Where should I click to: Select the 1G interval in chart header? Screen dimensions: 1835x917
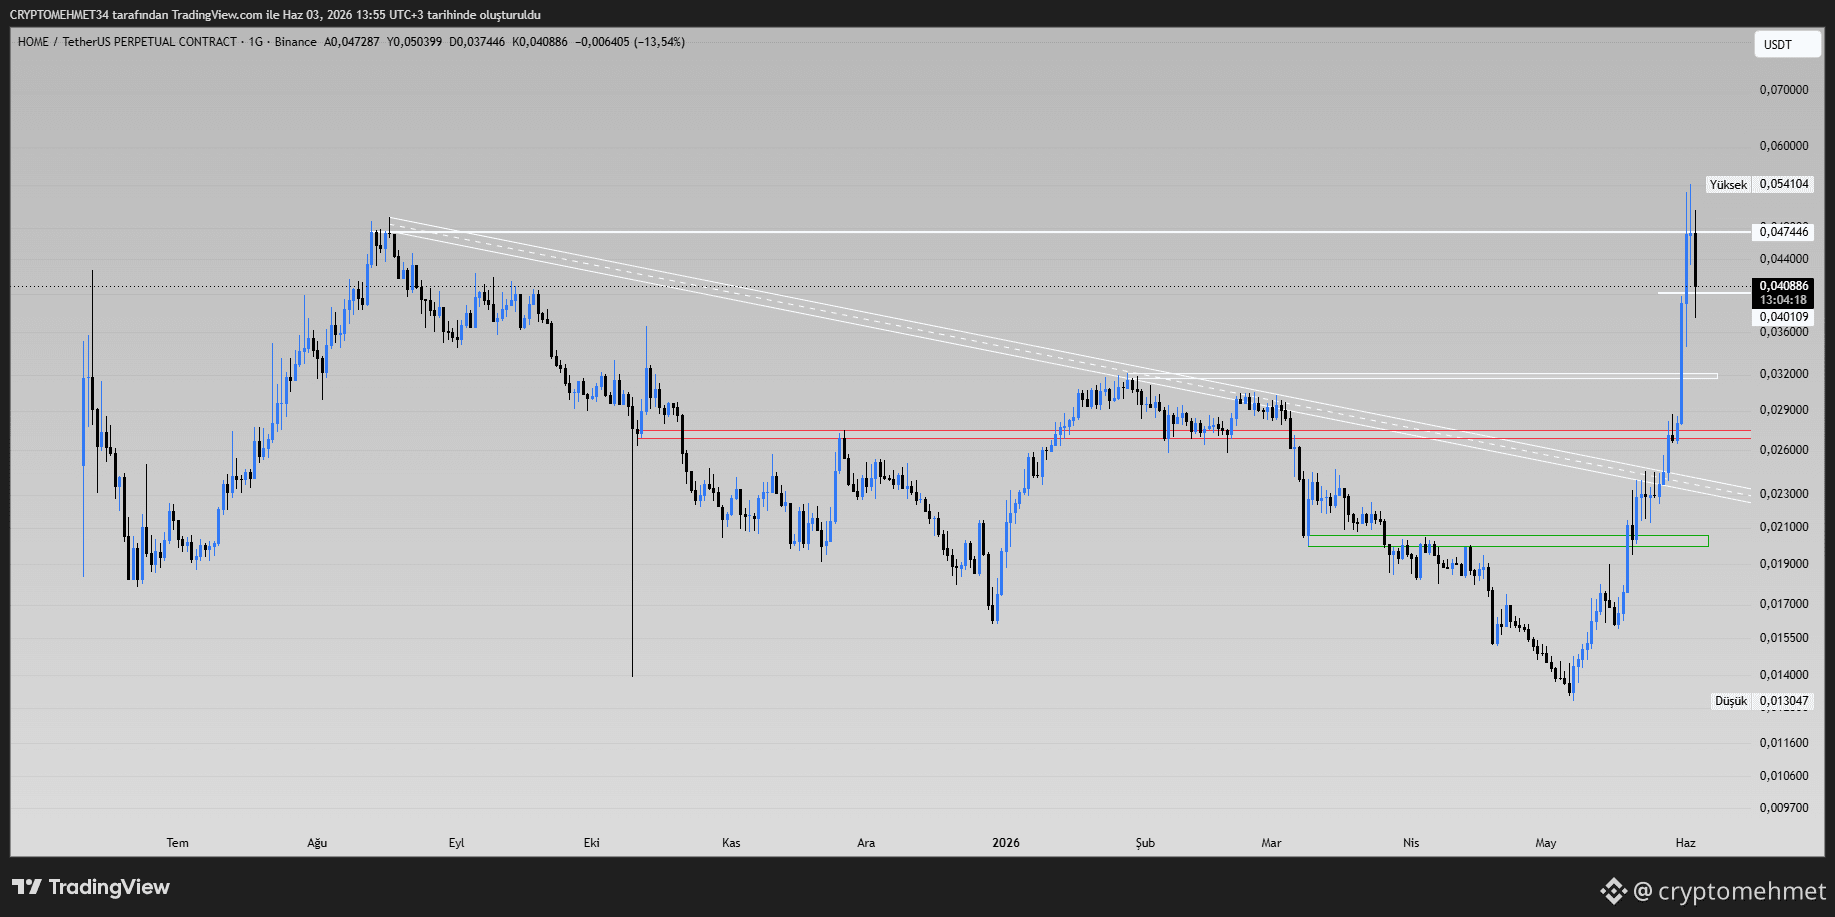256,42
